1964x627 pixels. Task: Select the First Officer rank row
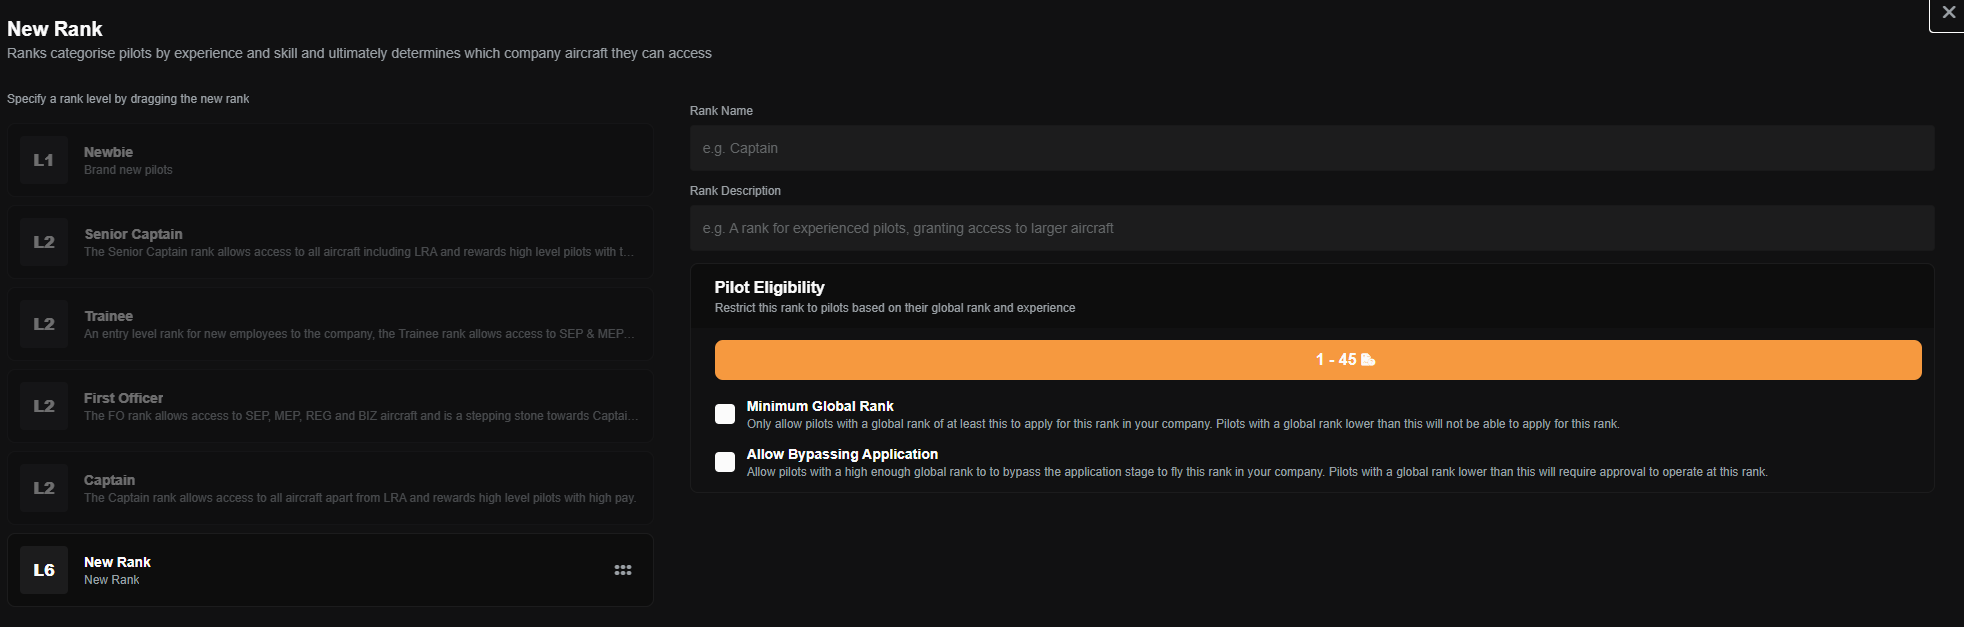330,406
